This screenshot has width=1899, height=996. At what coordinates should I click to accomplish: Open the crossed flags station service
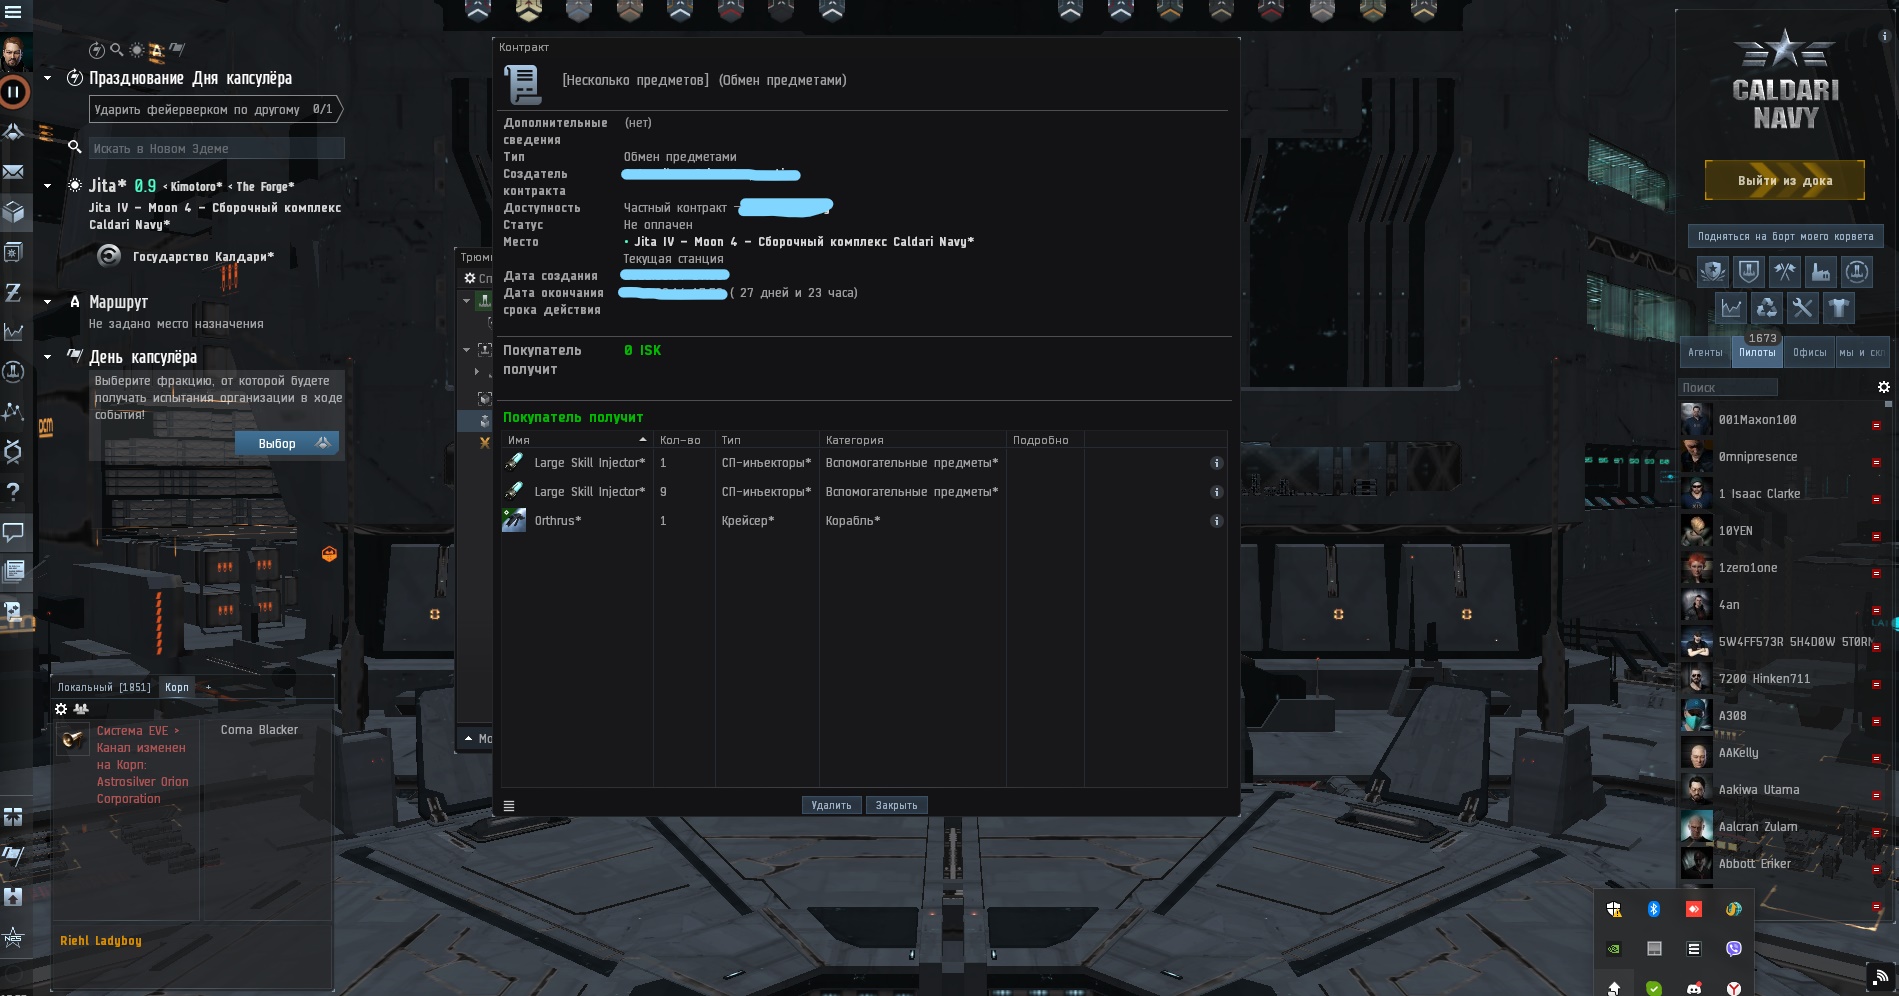1785,271
